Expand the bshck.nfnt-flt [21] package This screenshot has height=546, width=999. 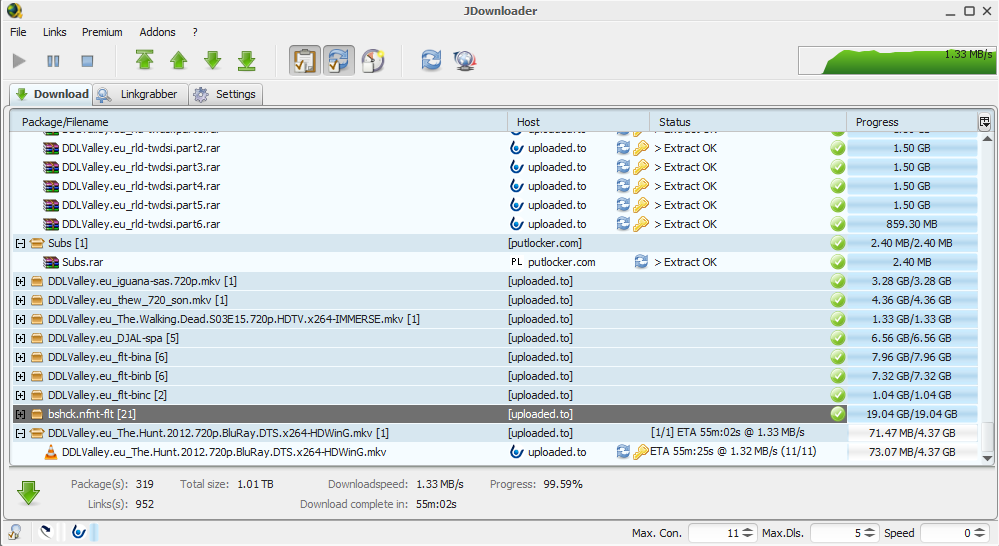20,414
